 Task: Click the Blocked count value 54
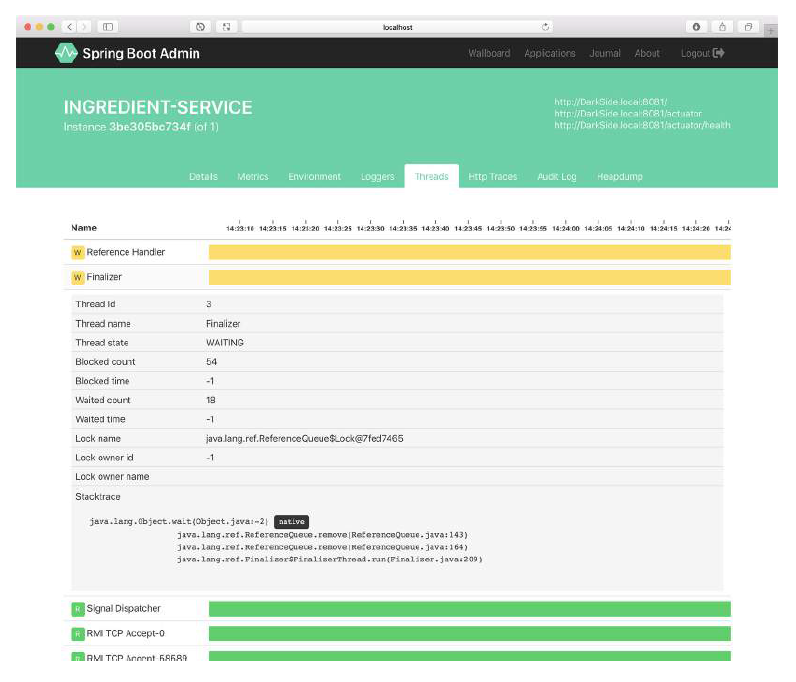tap(212, 362)
